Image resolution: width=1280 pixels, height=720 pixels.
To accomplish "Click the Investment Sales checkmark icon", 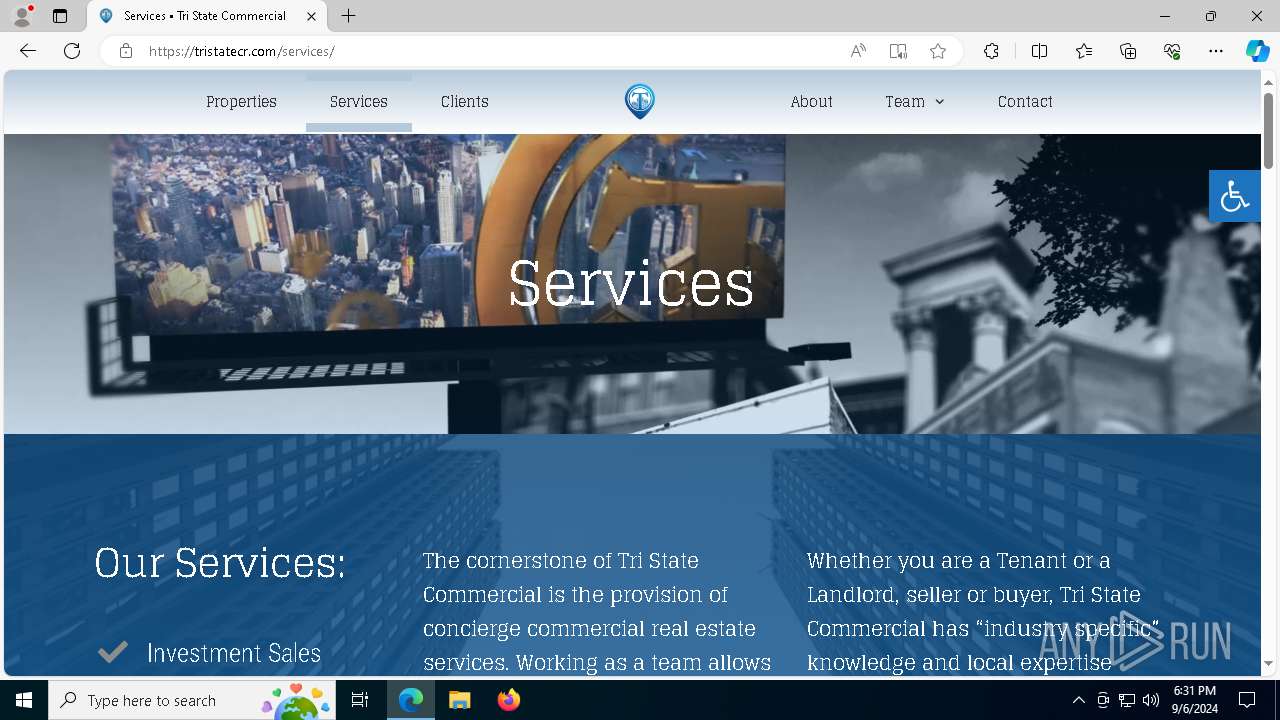I will pyautogui.click(x=113, y=652).
